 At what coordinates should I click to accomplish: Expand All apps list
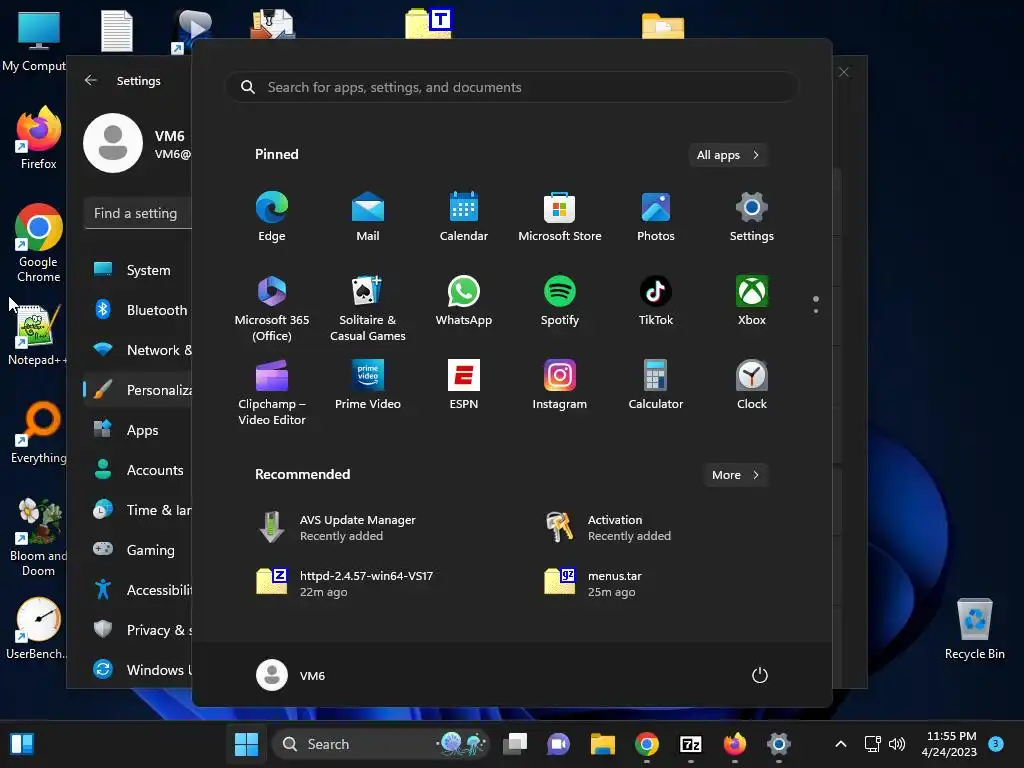pyautogui.click(x=728, y=155)
